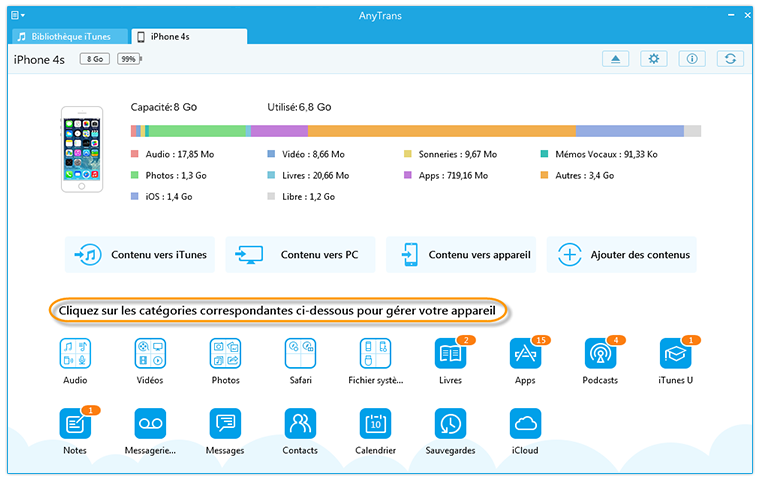The image size is (760, 481).
Task: Click the Autres : 3,4 Go legend entry
Action: 577,176
